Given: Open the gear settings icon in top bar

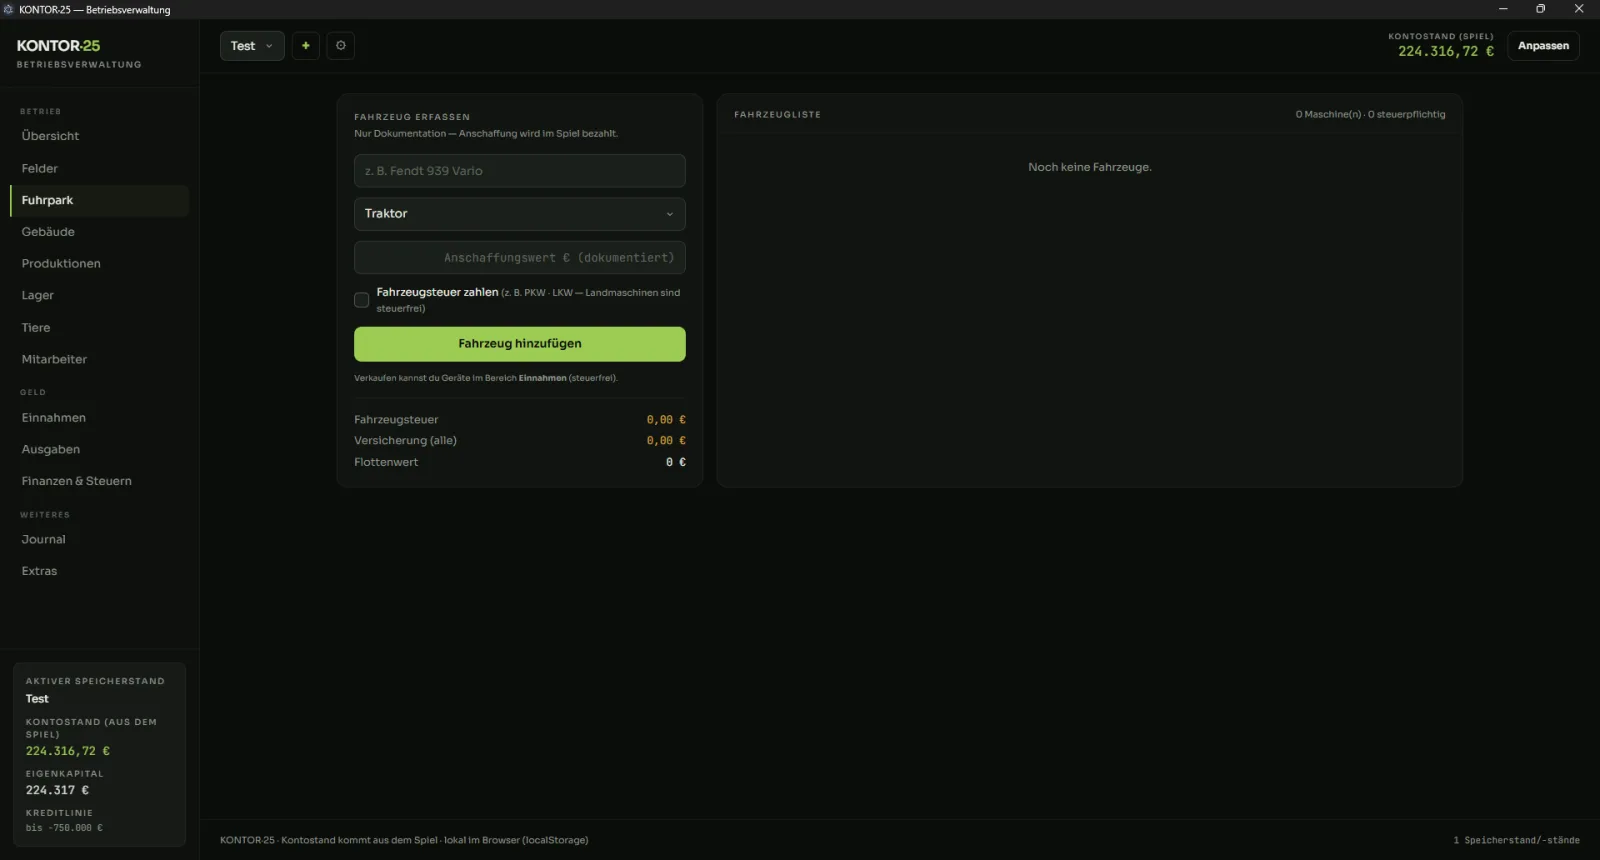Looking at the screenshot, I should [341, 46].
